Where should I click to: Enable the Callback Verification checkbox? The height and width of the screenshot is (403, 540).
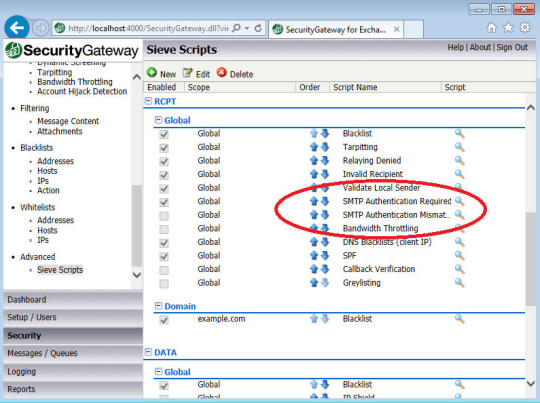point(164,270)
